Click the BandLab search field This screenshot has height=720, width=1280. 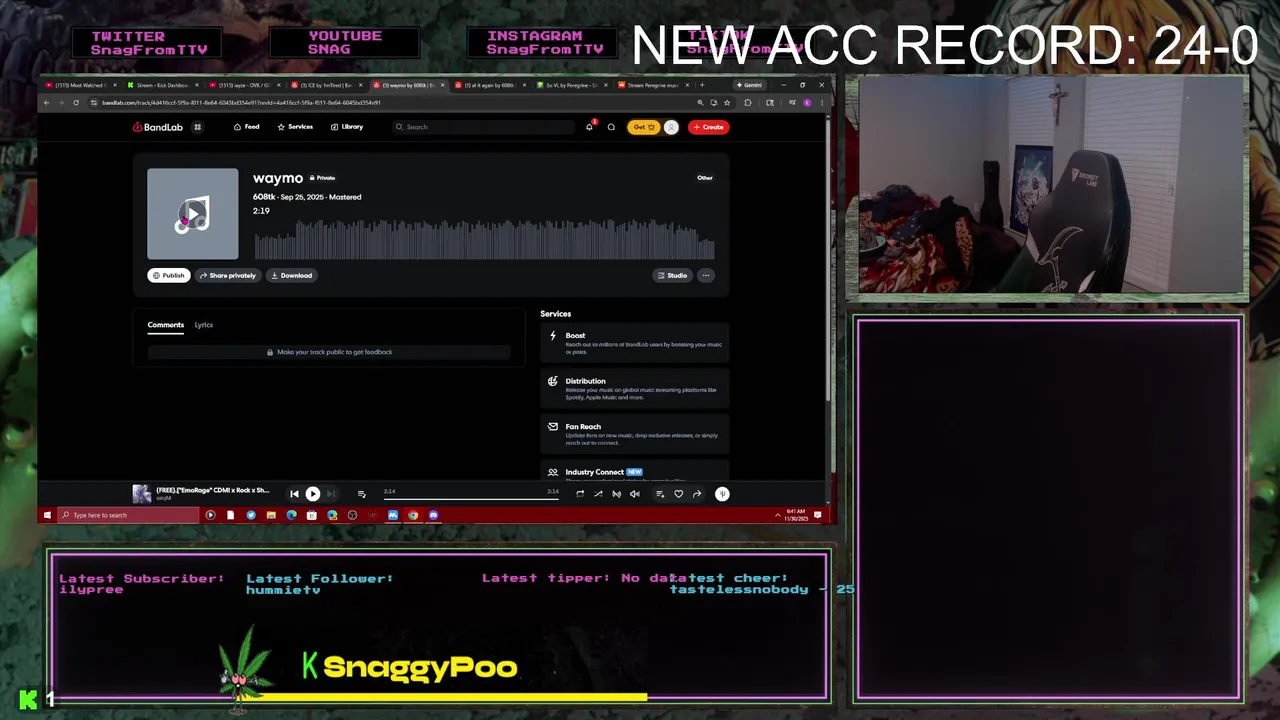coord(483,127)
